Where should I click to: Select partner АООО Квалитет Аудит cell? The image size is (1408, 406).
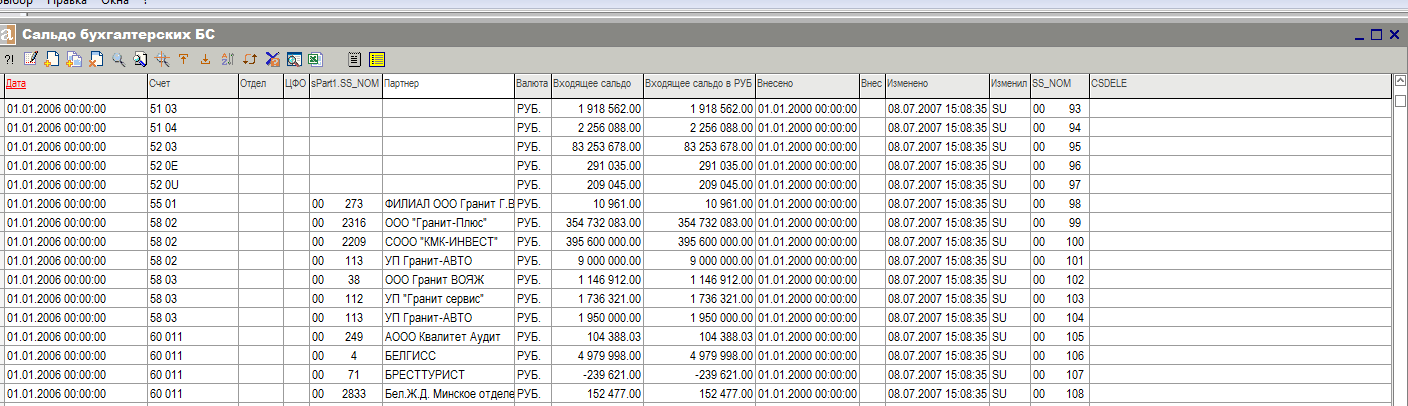pyautogui.click(x=448, y=336)
